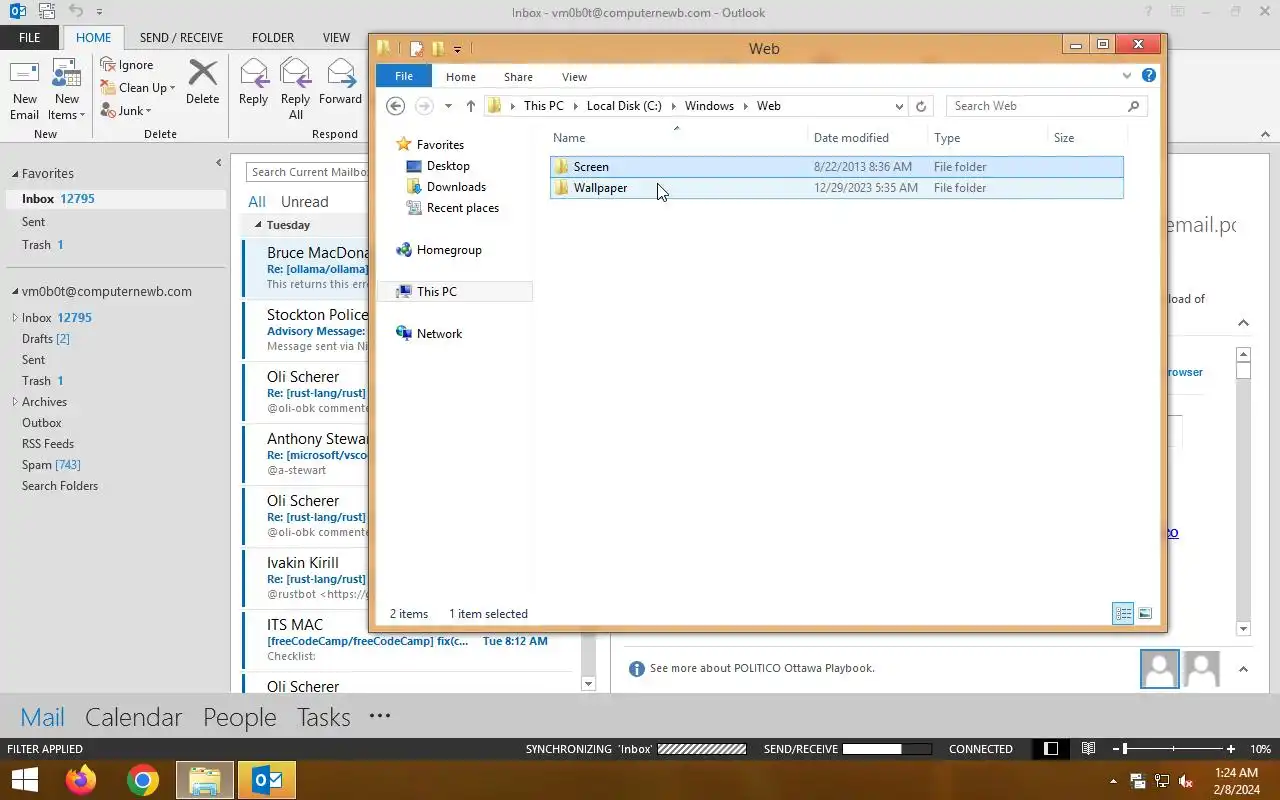Open Stockton Police advisory message
Viewport: 1280px width, 800px height.
pyautogui.click(x=306, y=330)
